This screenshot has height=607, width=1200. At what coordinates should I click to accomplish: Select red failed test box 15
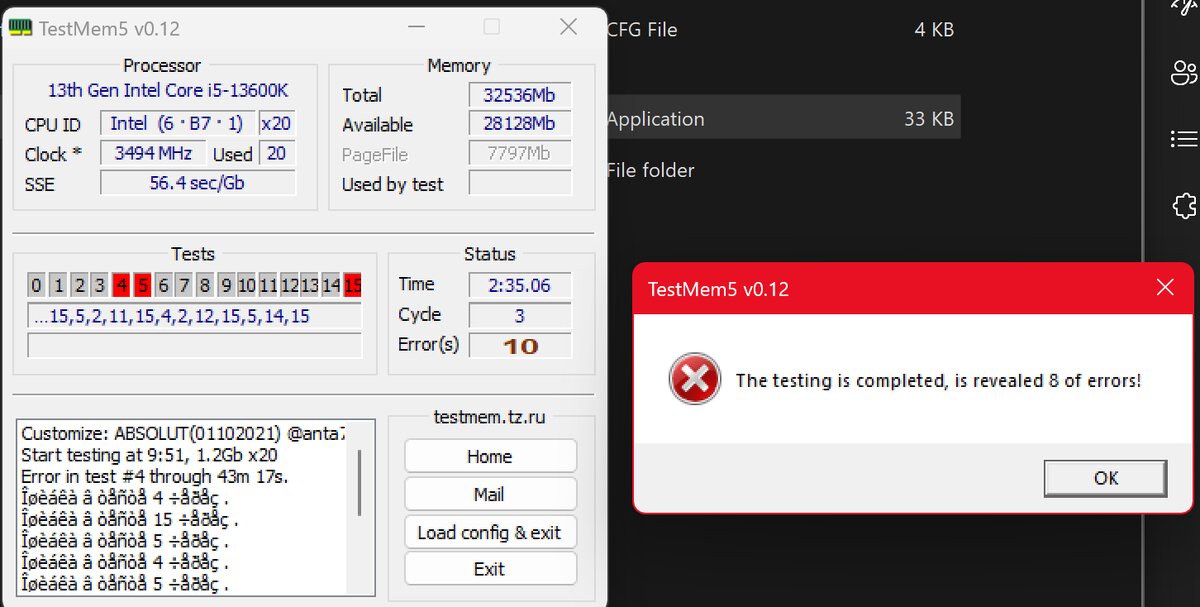[352, 285]
